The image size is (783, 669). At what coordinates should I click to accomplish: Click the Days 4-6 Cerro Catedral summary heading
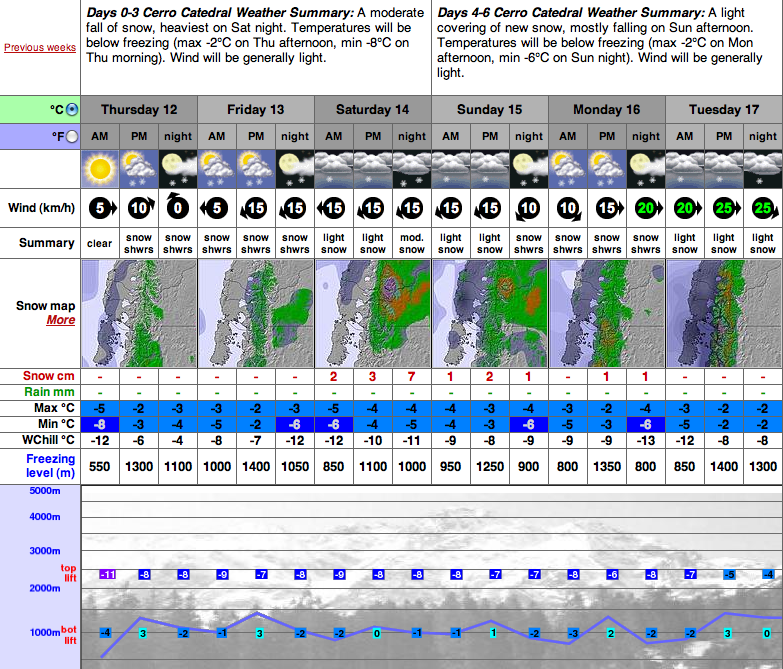pos(572,12)
